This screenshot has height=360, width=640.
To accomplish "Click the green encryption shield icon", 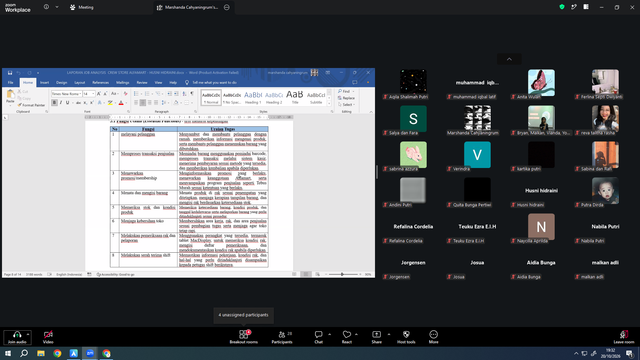I will (562, 7).
